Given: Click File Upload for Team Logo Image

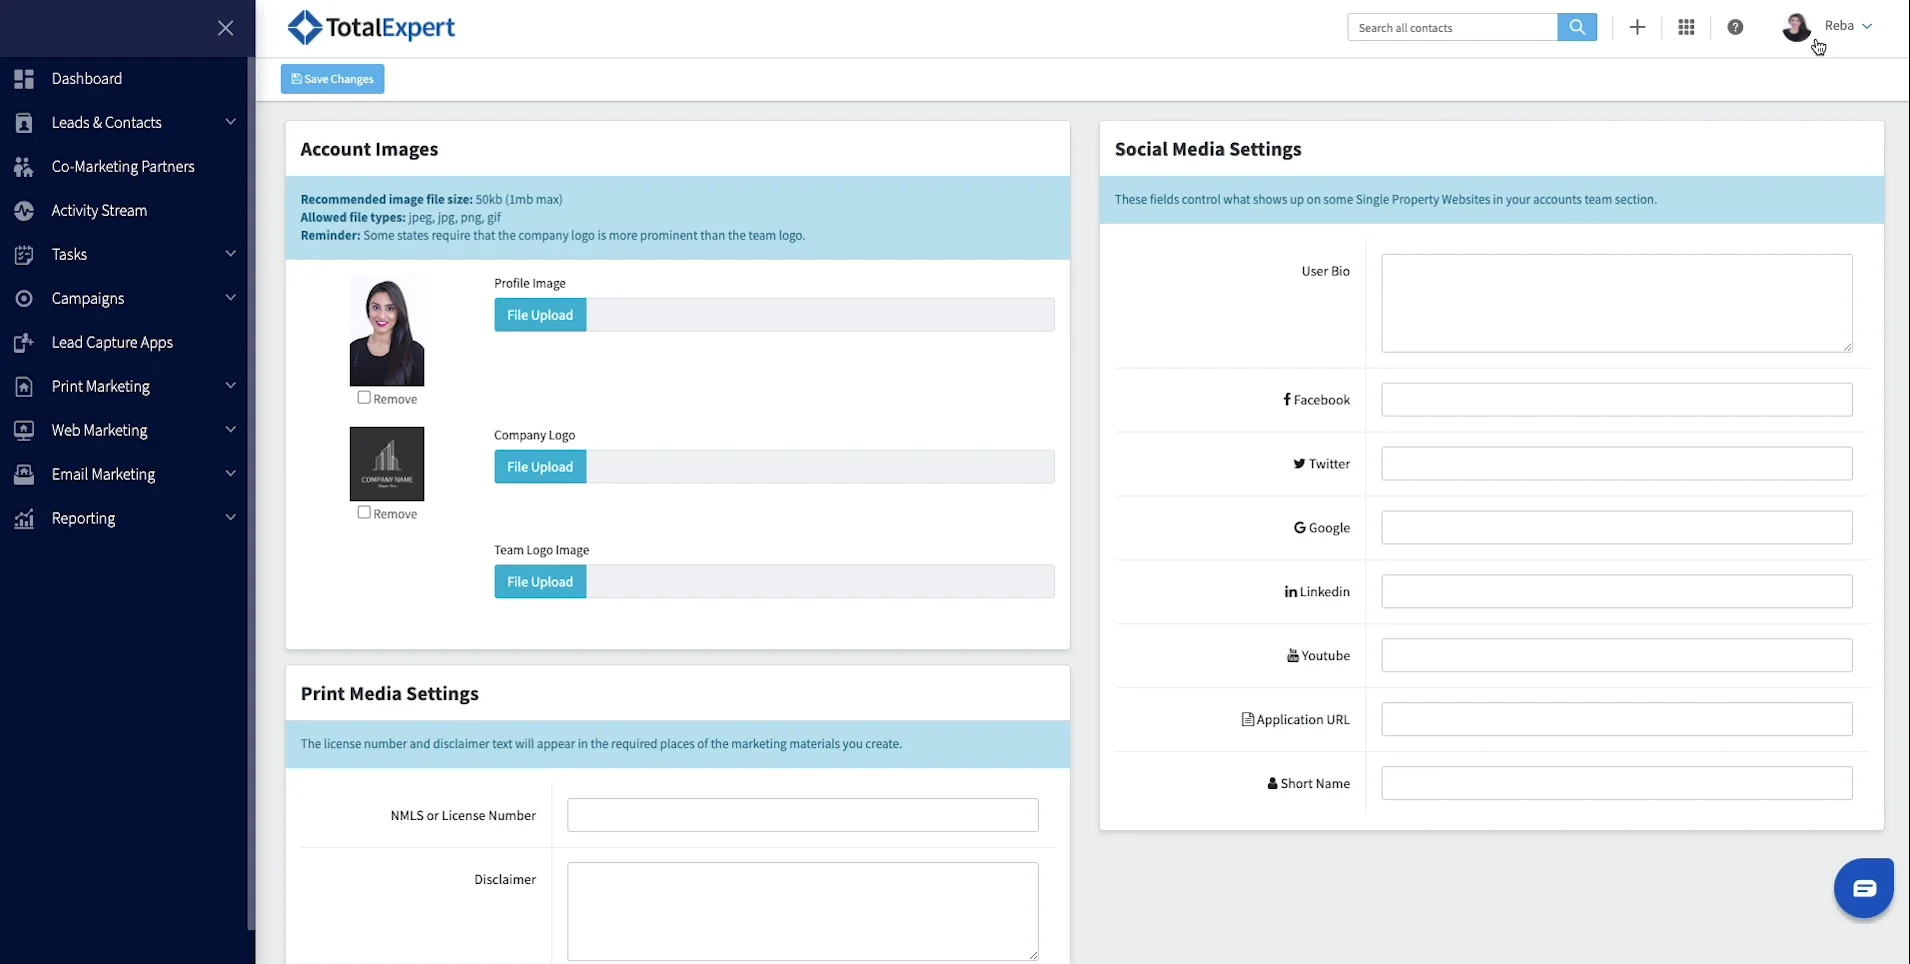Looking at the screenshot, I should pos(540,582).
